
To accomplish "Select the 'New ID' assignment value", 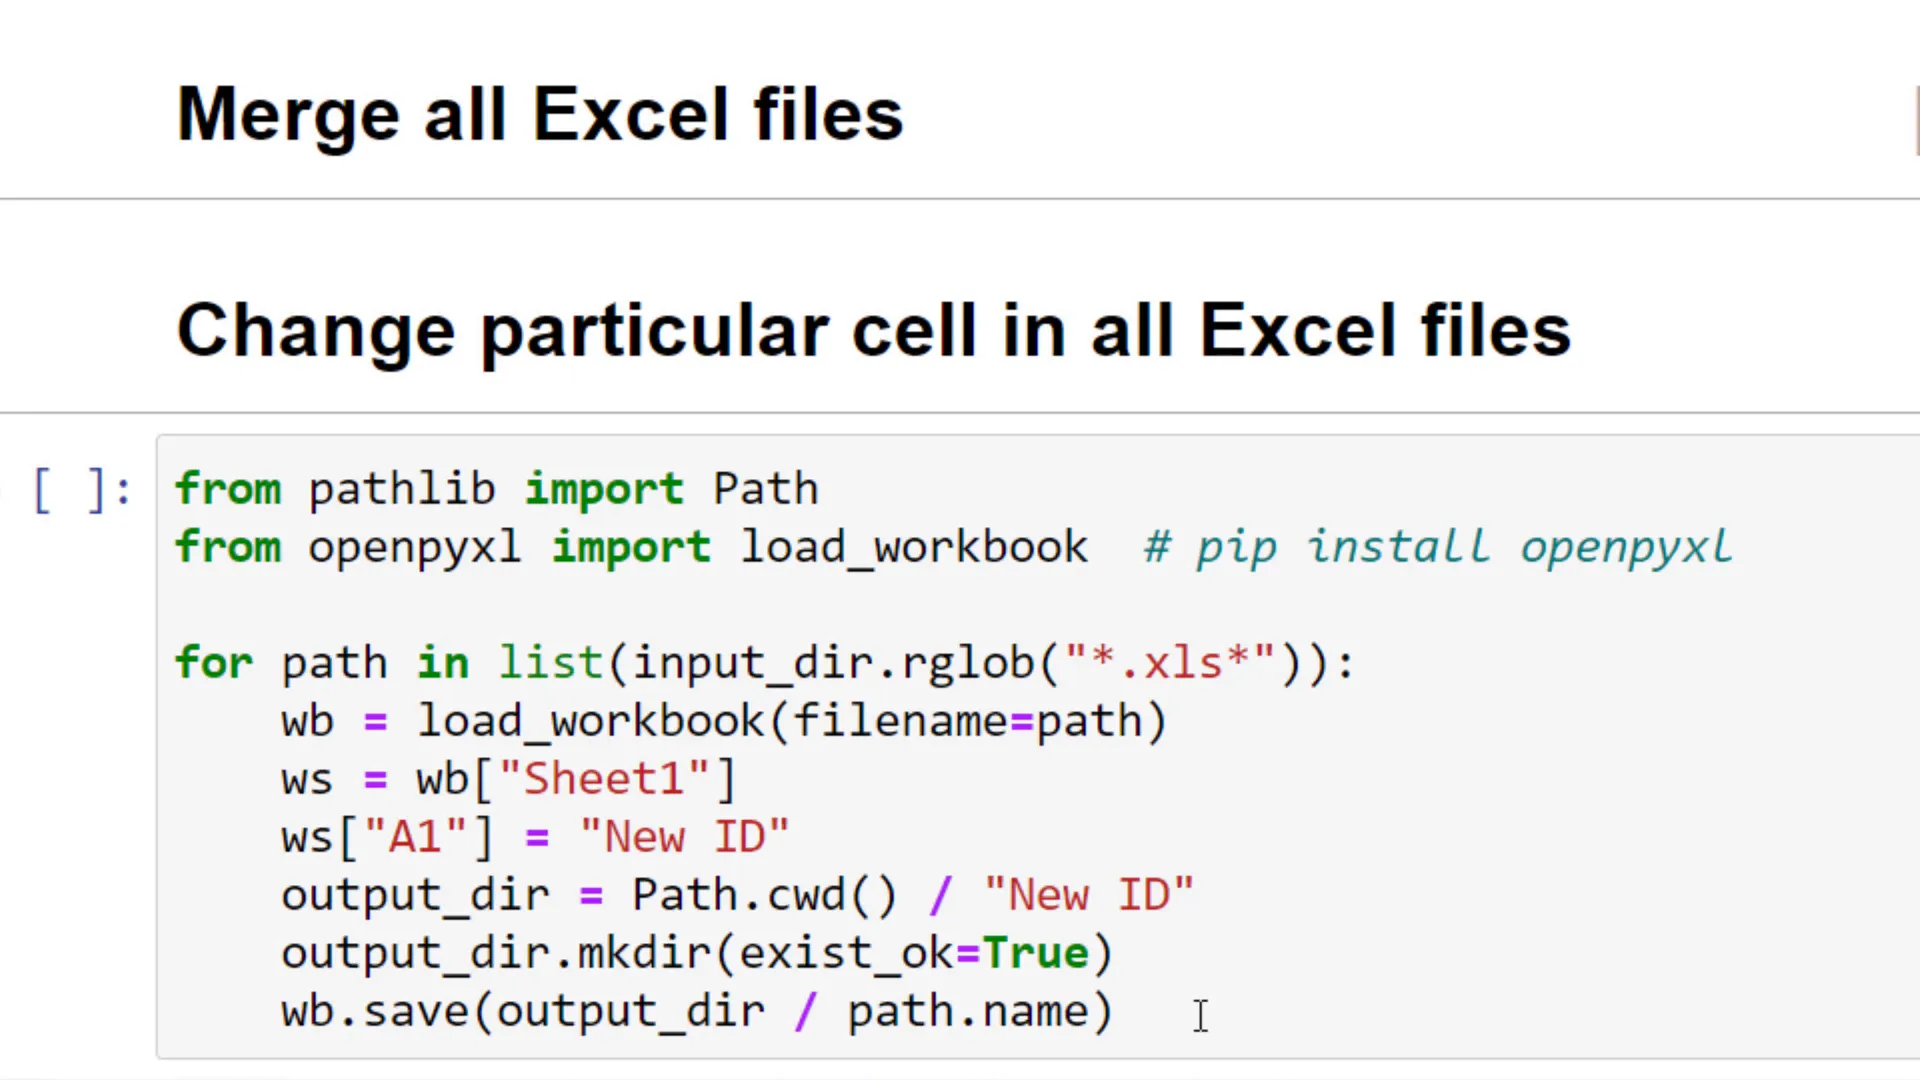I will click(x=683, y=836).
